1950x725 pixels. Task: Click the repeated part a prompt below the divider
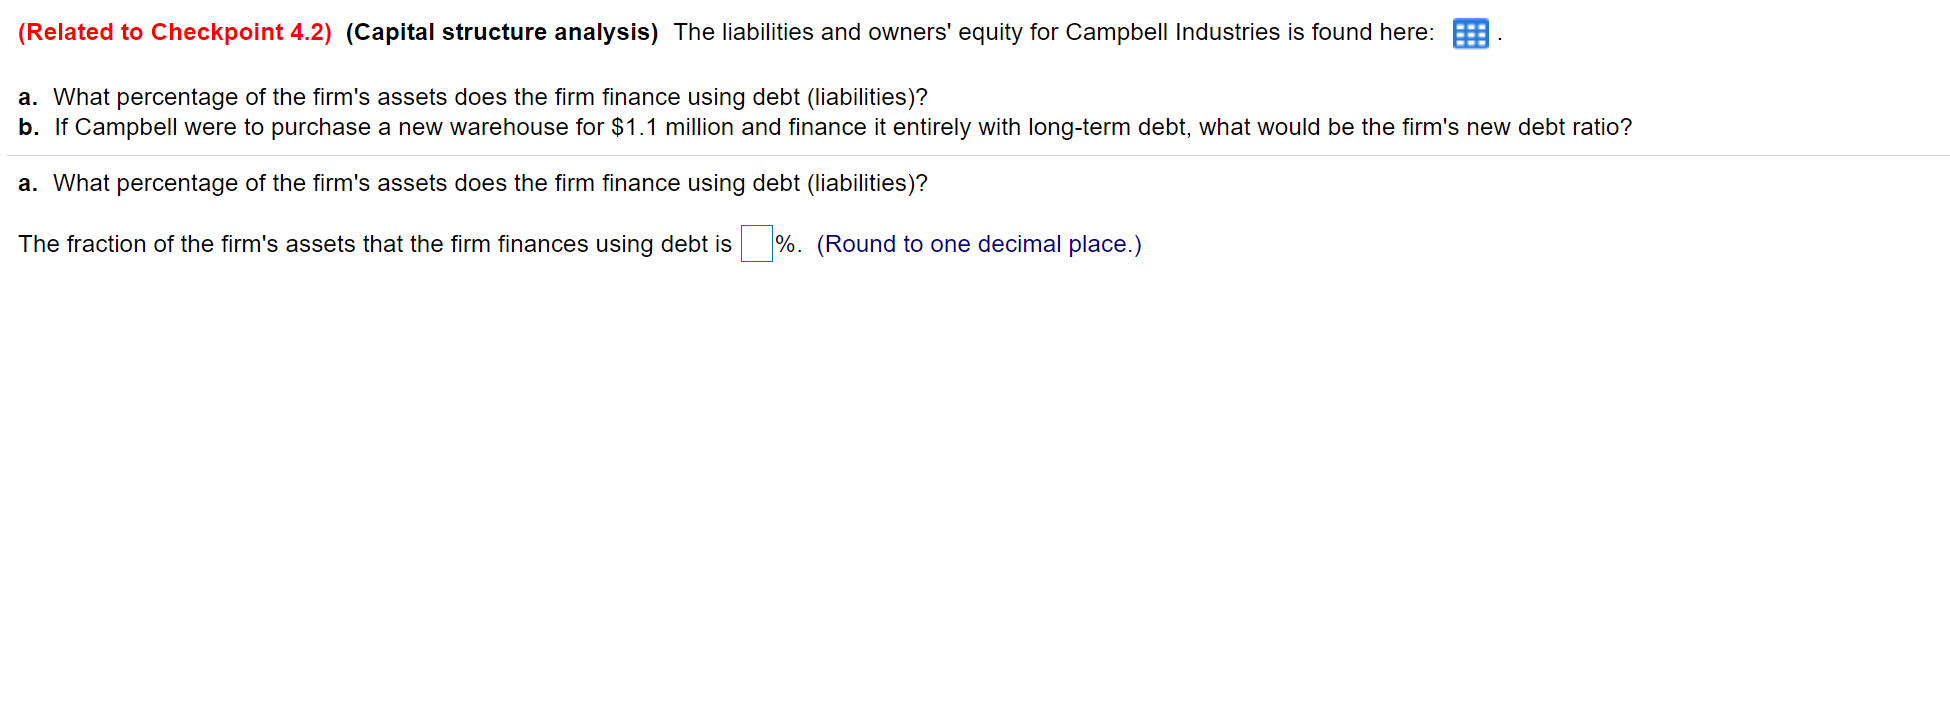(x=490, y=183)
